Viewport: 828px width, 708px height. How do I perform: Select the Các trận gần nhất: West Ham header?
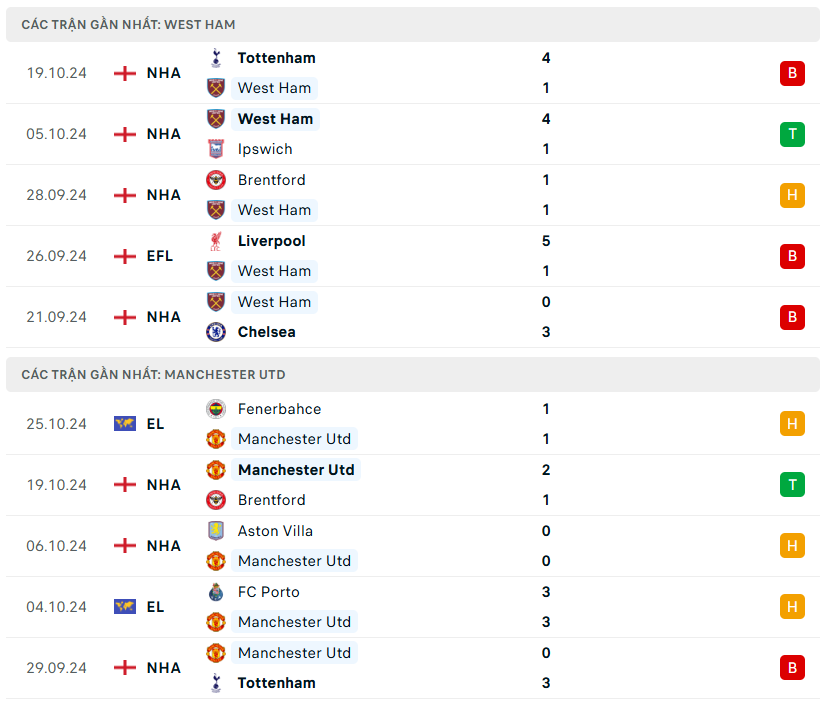[129, 24]
